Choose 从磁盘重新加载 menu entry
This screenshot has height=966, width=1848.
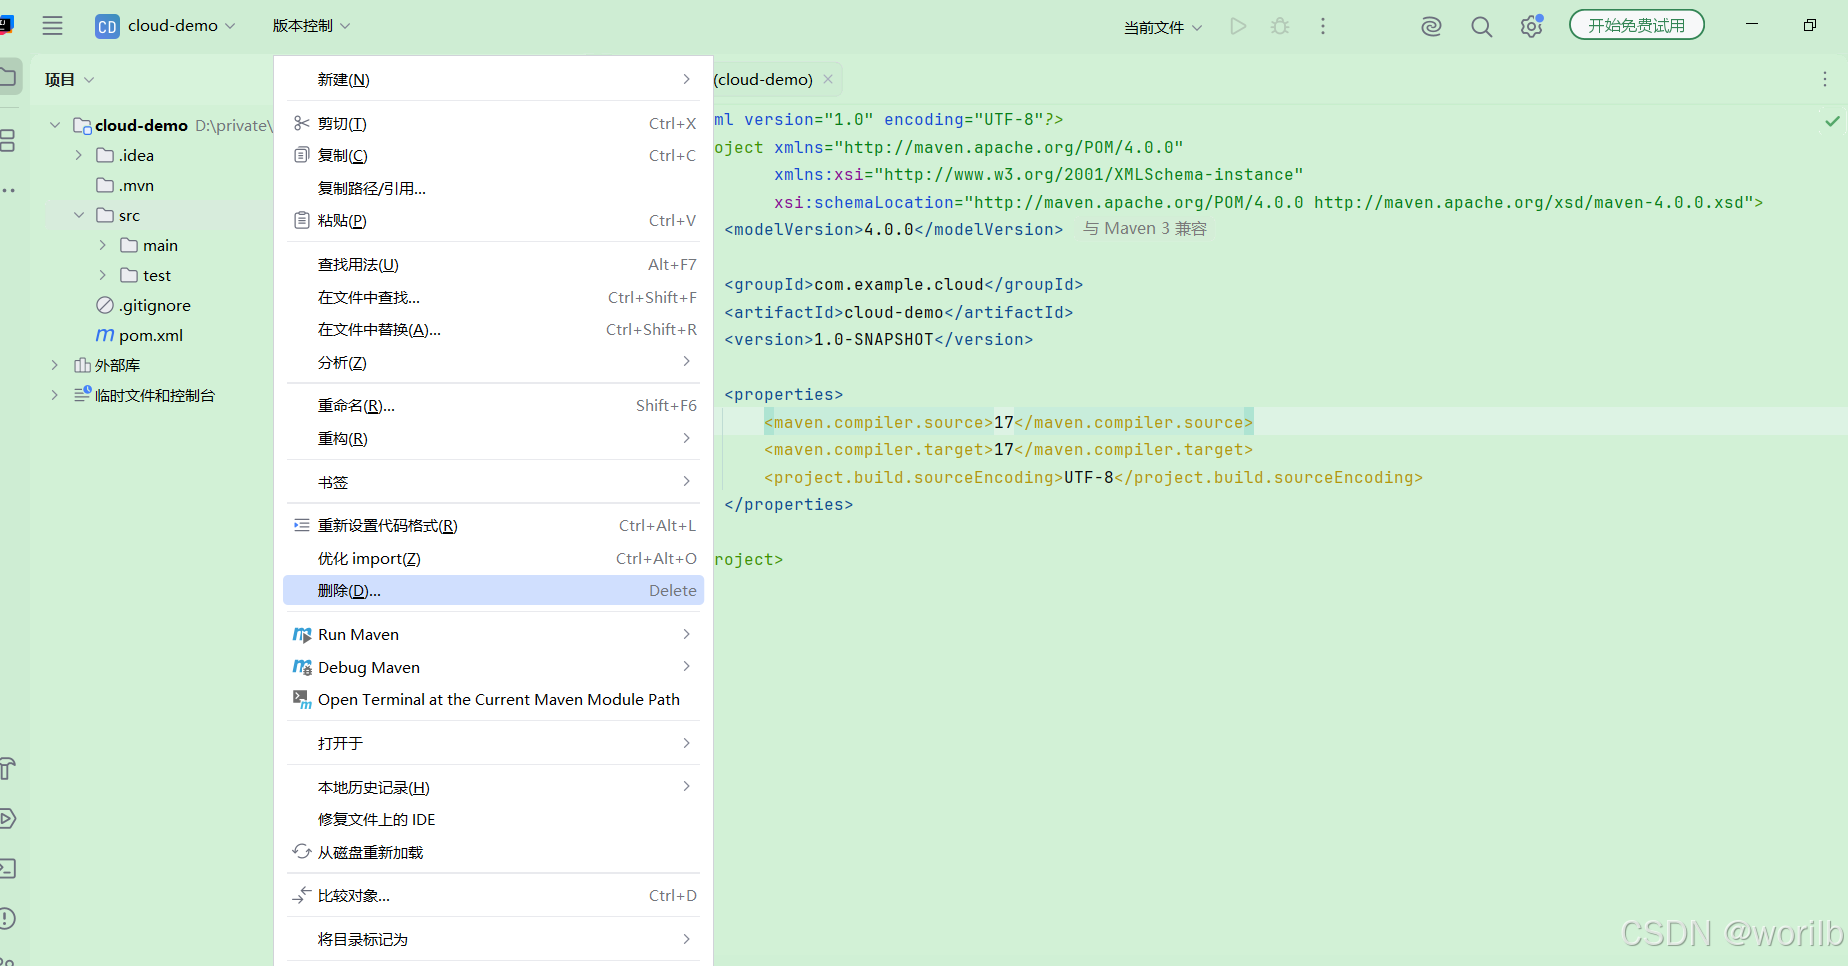[x=494, y=852]
